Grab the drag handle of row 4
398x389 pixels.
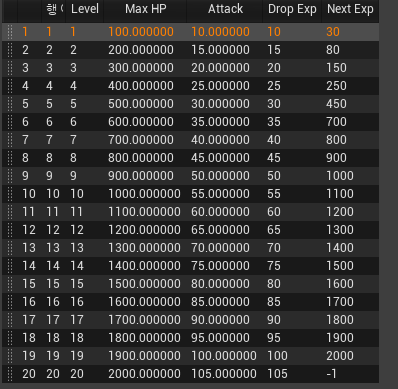(x=10, y=86)
